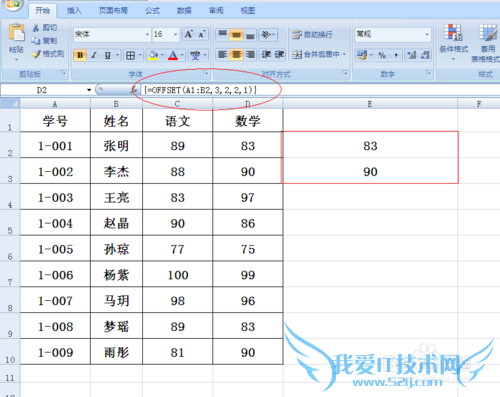Select the cell containing 张明
The width and height of the screenshot is (500, 397).
coord(116,145)
